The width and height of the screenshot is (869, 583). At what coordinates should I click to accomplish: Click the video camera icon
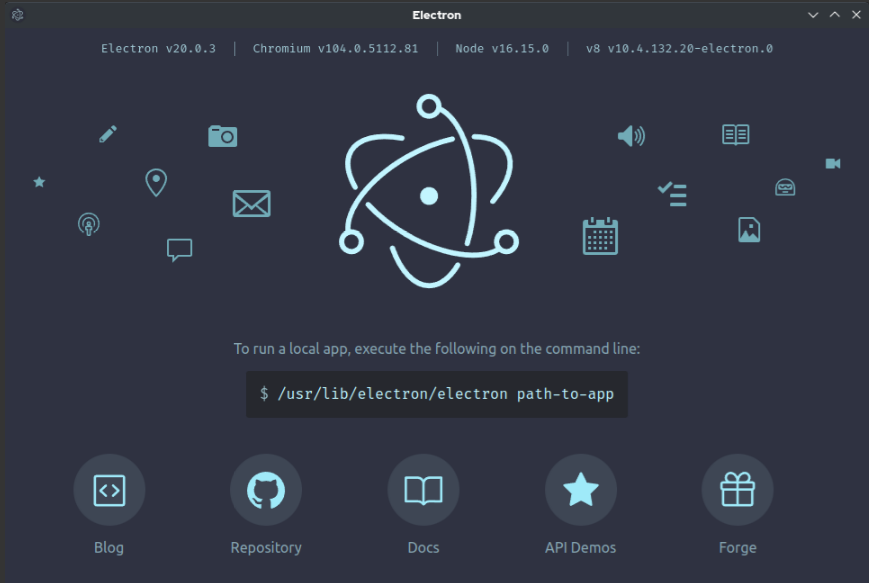(833, 163)
